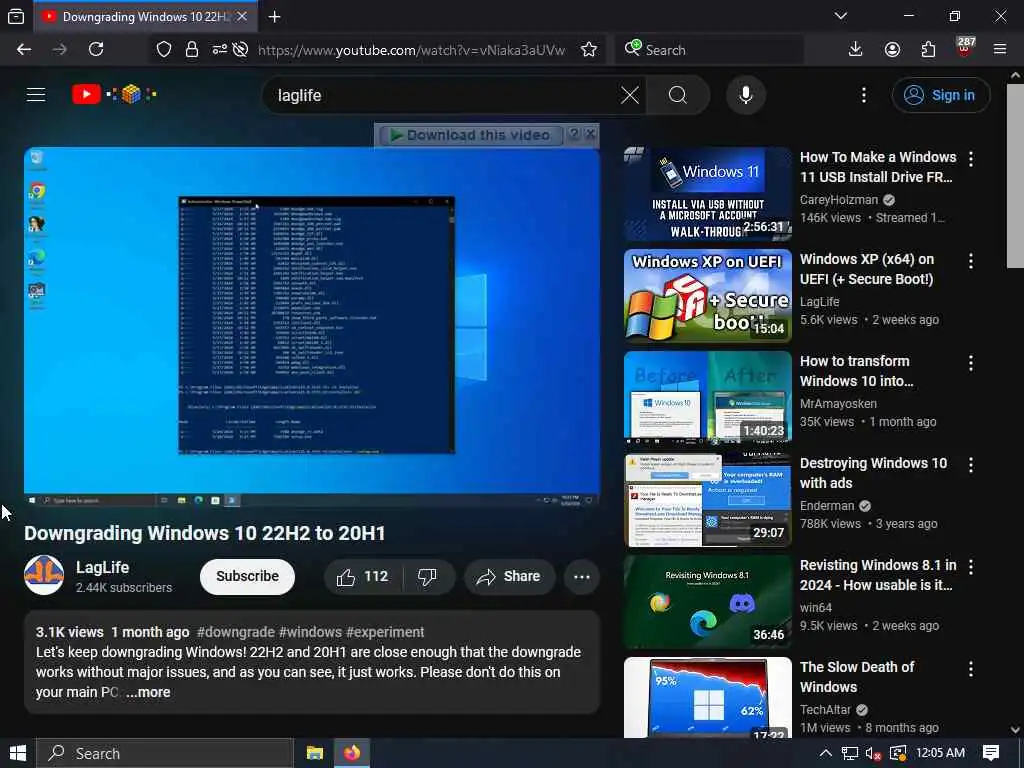Open The Slow Death of Windows title
This screenshot has width=1024, height=768.
[x=857, y=677]
